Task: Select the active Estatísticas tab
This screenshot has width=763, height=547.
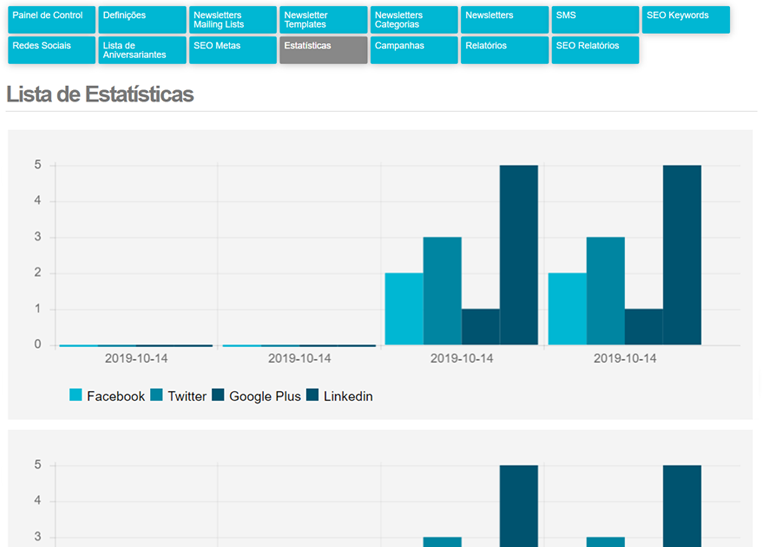Action: coord(324,50)
